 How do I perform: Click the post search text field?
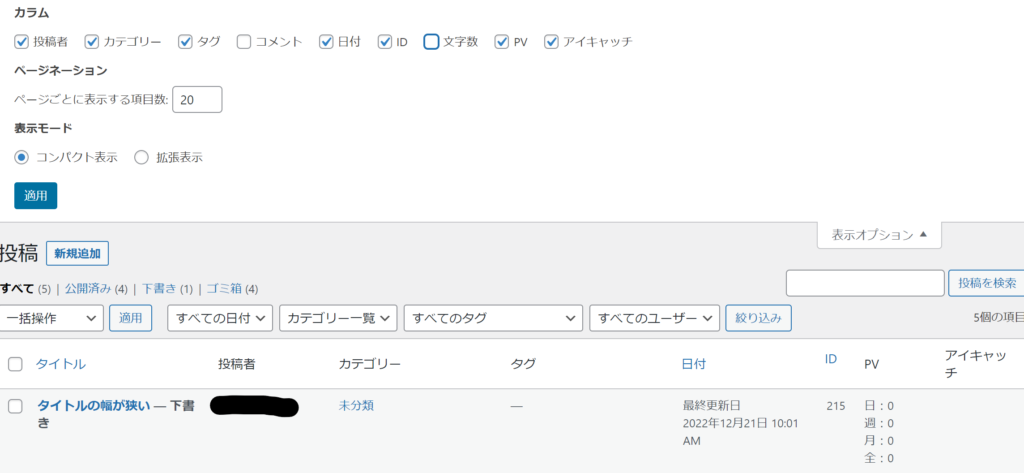[x=865, y=283]
